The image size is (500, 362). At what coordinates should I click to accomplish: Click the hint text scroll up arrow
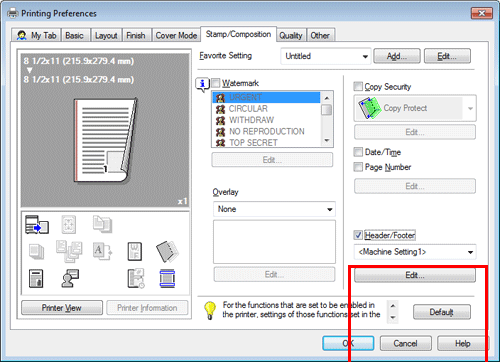[x=393, y=306]
